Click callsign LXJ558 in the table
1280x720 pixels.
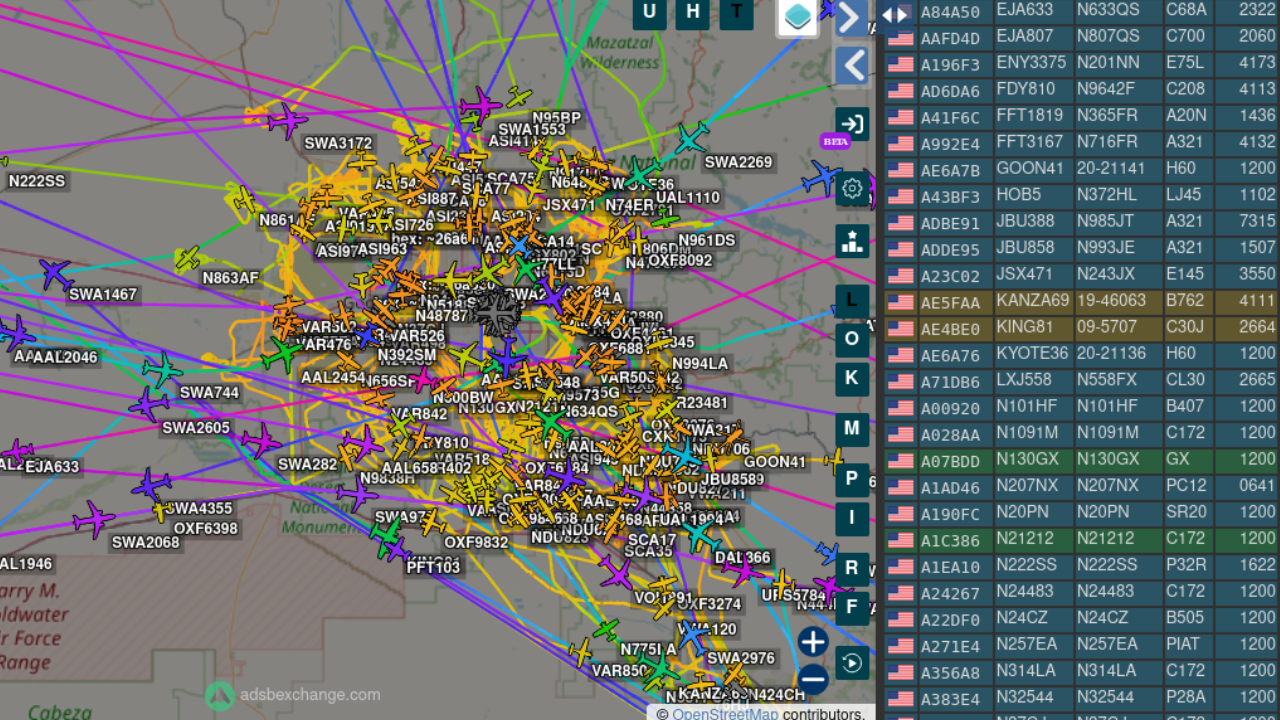(x=1024, y=380)
